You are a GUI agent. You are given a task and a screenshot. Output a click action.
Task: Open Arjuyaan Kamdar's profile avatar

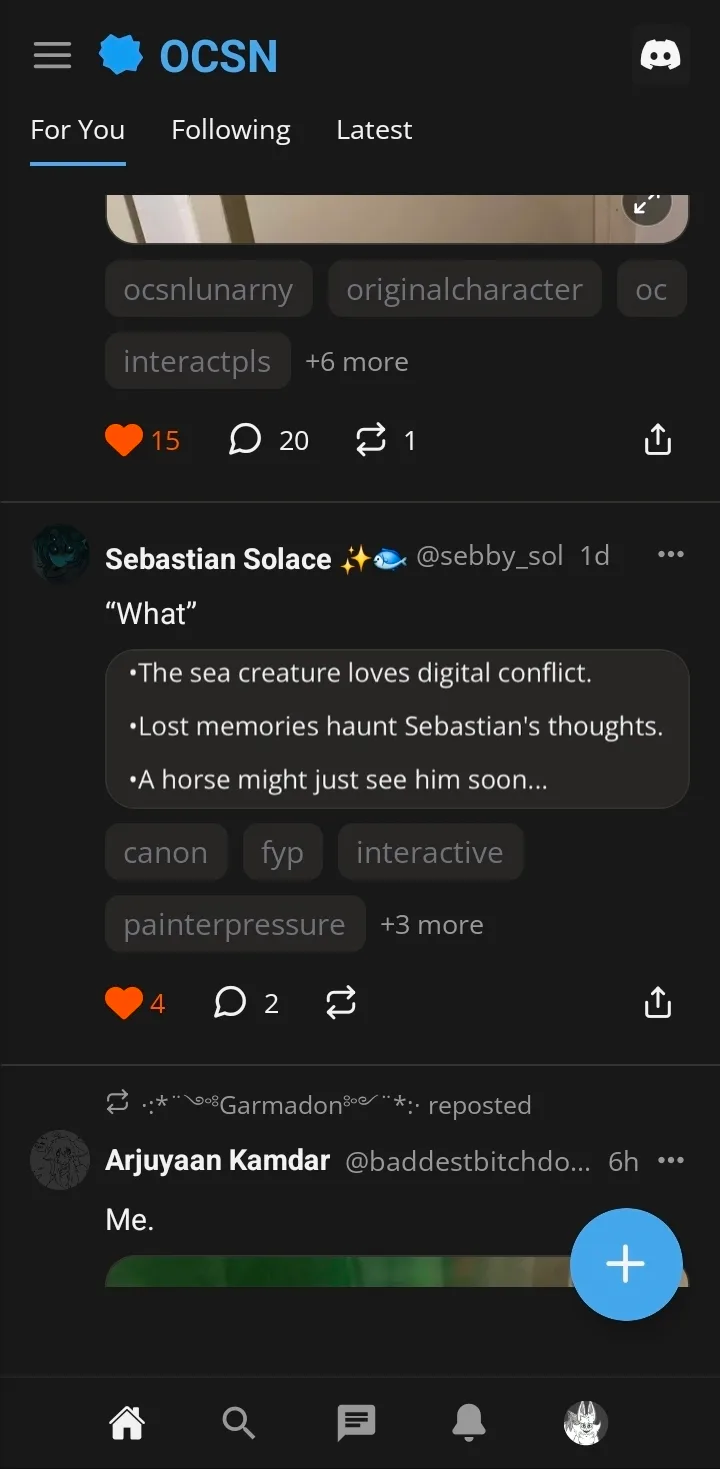(61, 1160)
